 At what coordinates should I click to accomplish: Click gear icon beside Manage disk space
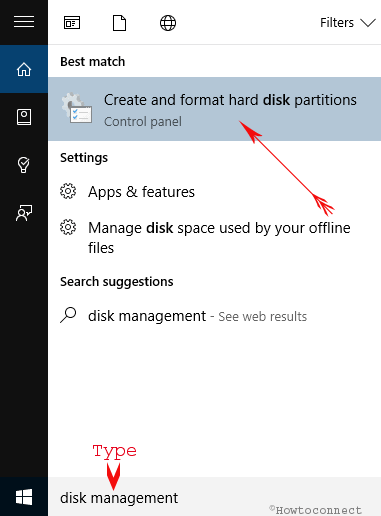68,227
